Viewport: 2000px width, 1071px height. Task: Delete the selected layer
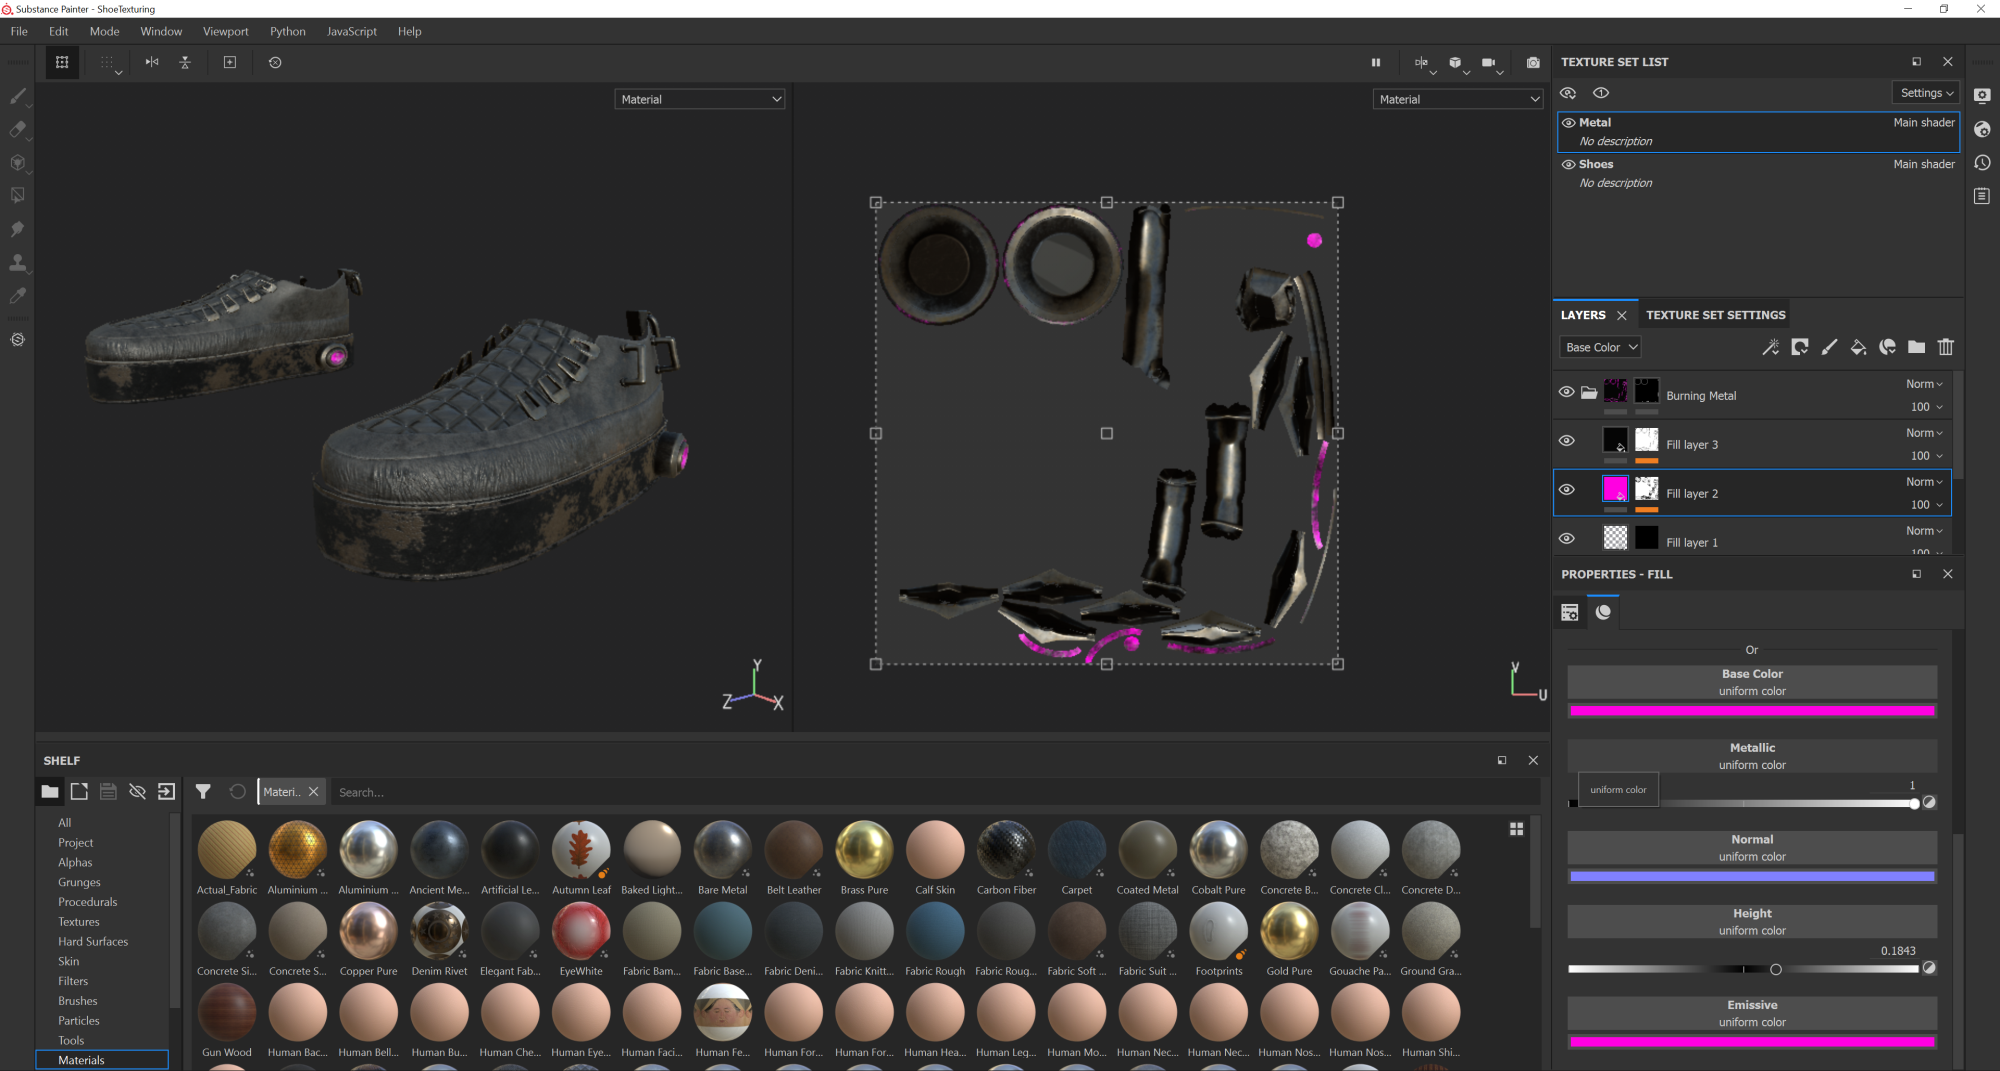click(1945, 347)
